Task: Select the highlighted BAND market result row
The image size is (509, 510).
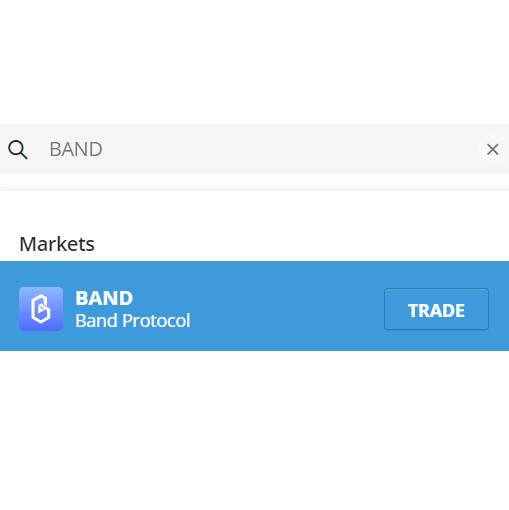Action: pos(254,306)
